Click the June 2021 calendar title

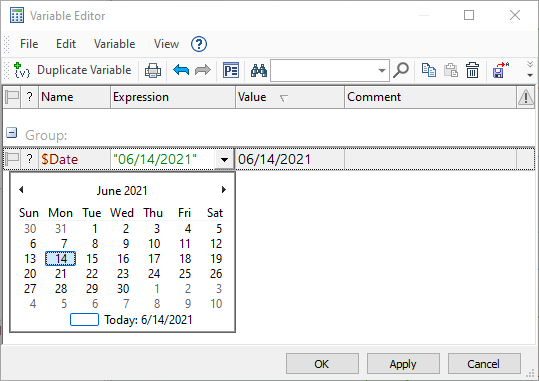point(122,190)
